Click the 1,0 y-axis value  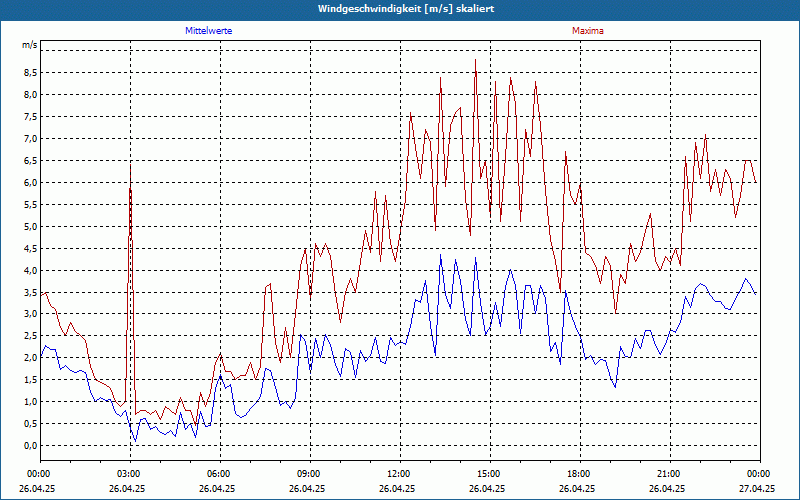click(30, 401)
